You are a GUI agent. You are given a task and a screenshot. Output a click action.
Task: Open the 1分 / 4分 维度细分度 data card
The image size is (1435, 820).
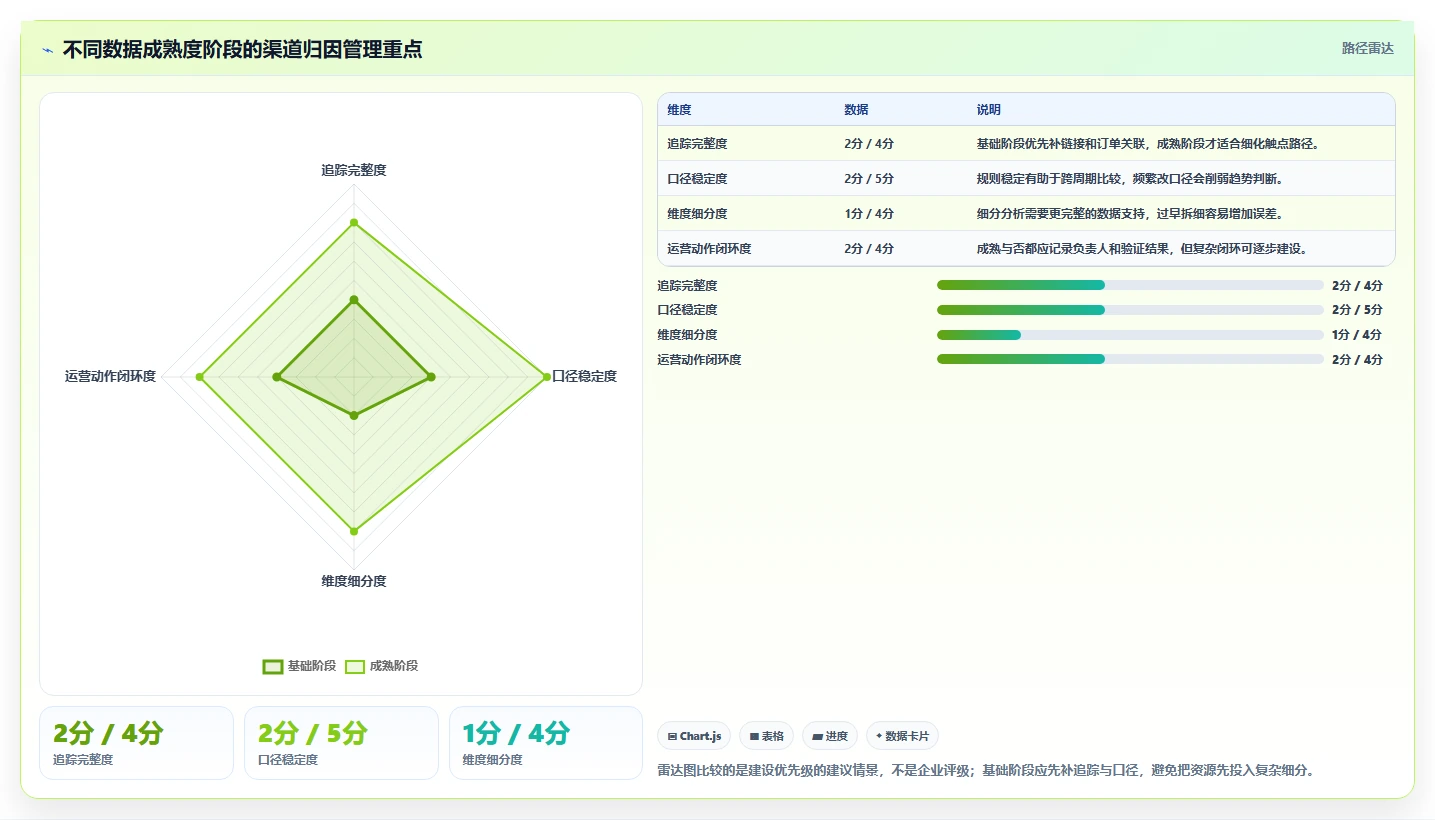tap(546, 743)
